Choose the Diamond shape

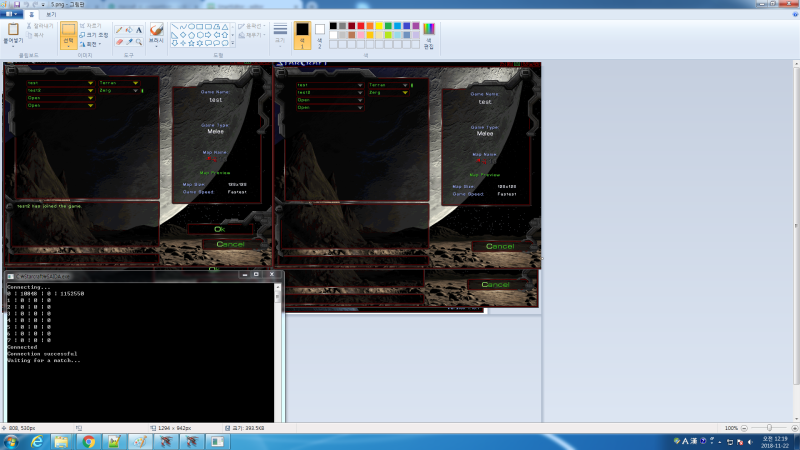coord(183,35)
